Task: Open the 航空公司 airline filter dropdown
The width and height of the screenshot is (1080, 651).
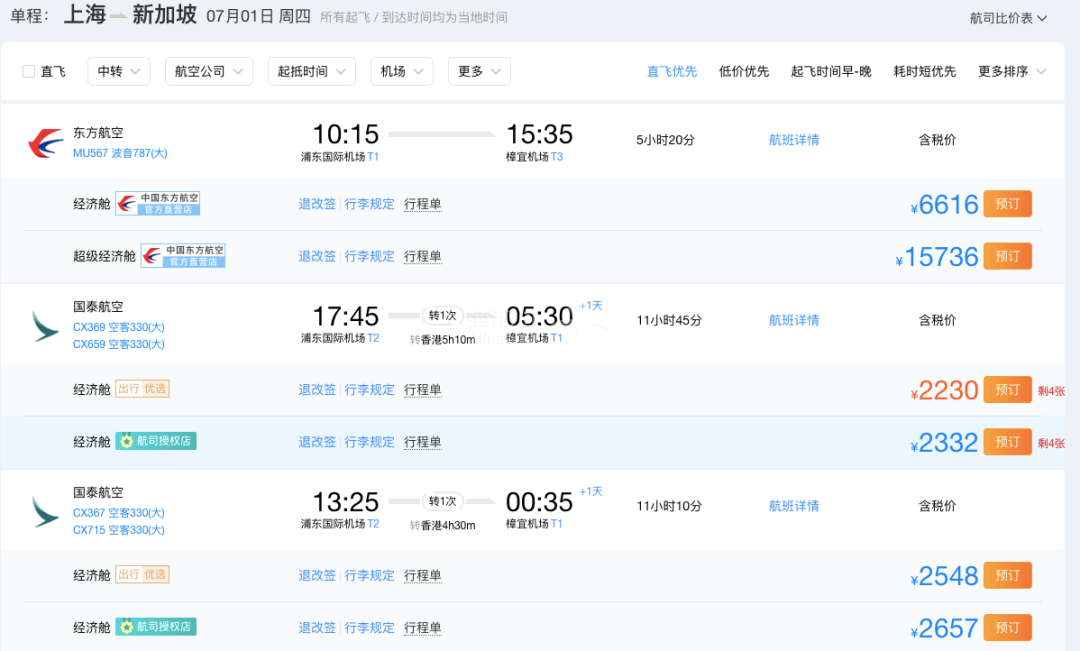Action: [x=208, y=71]
